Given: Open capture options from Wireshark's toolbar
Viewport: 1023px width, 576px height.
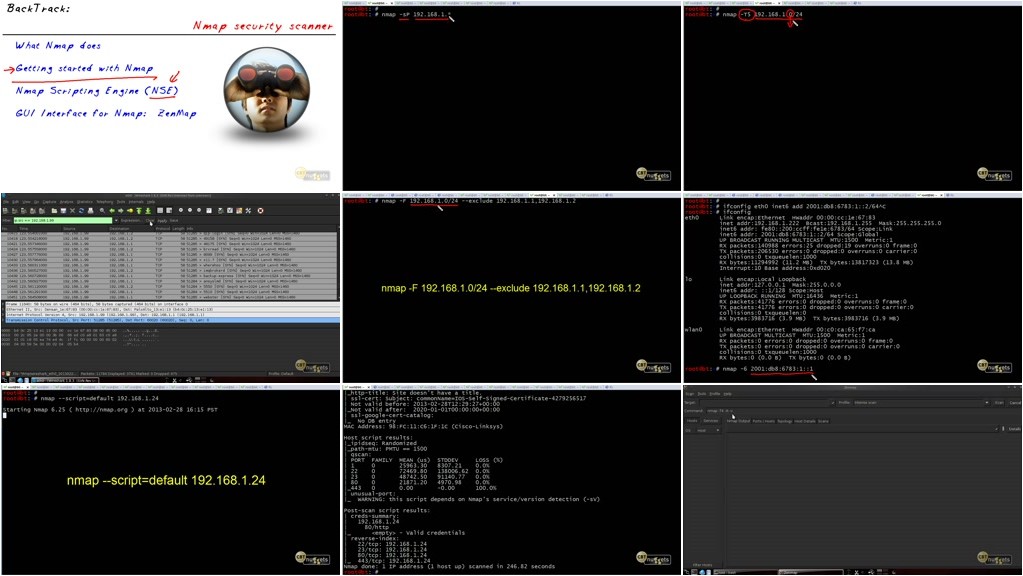Looking at the screenshot, I should pos(14,211).
